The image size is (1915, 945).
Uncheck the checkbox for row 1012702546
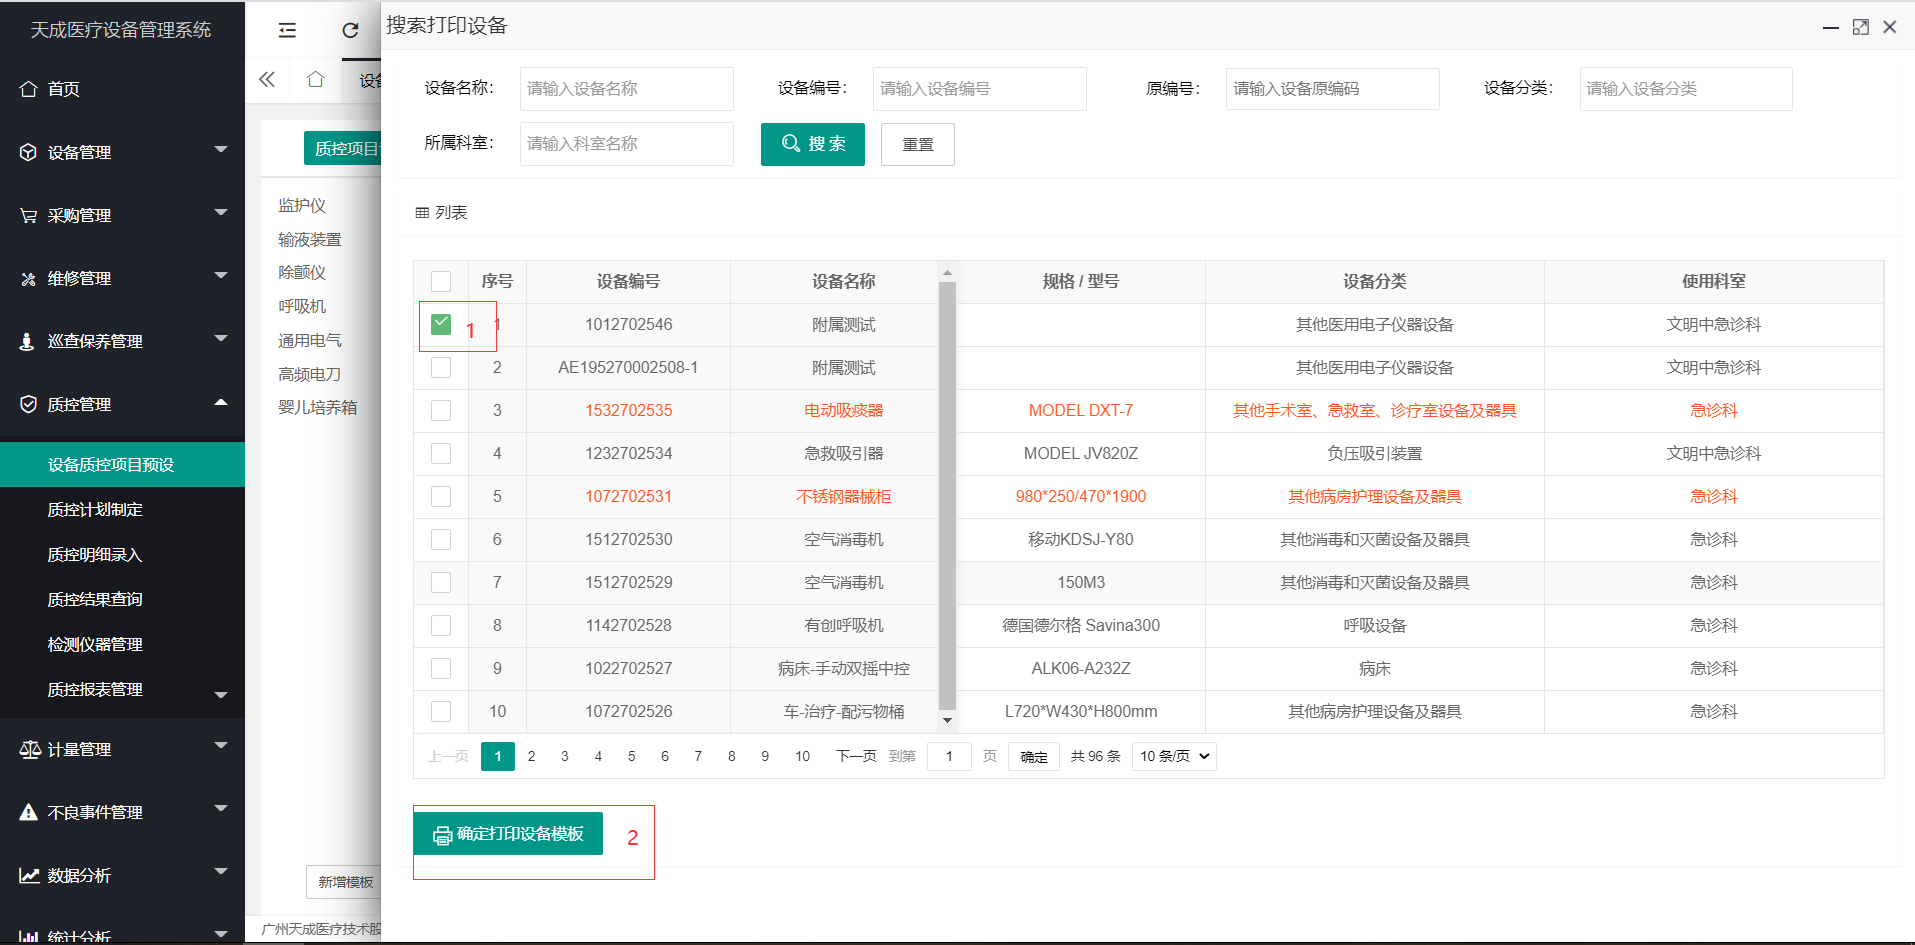[x=441, y=324]
